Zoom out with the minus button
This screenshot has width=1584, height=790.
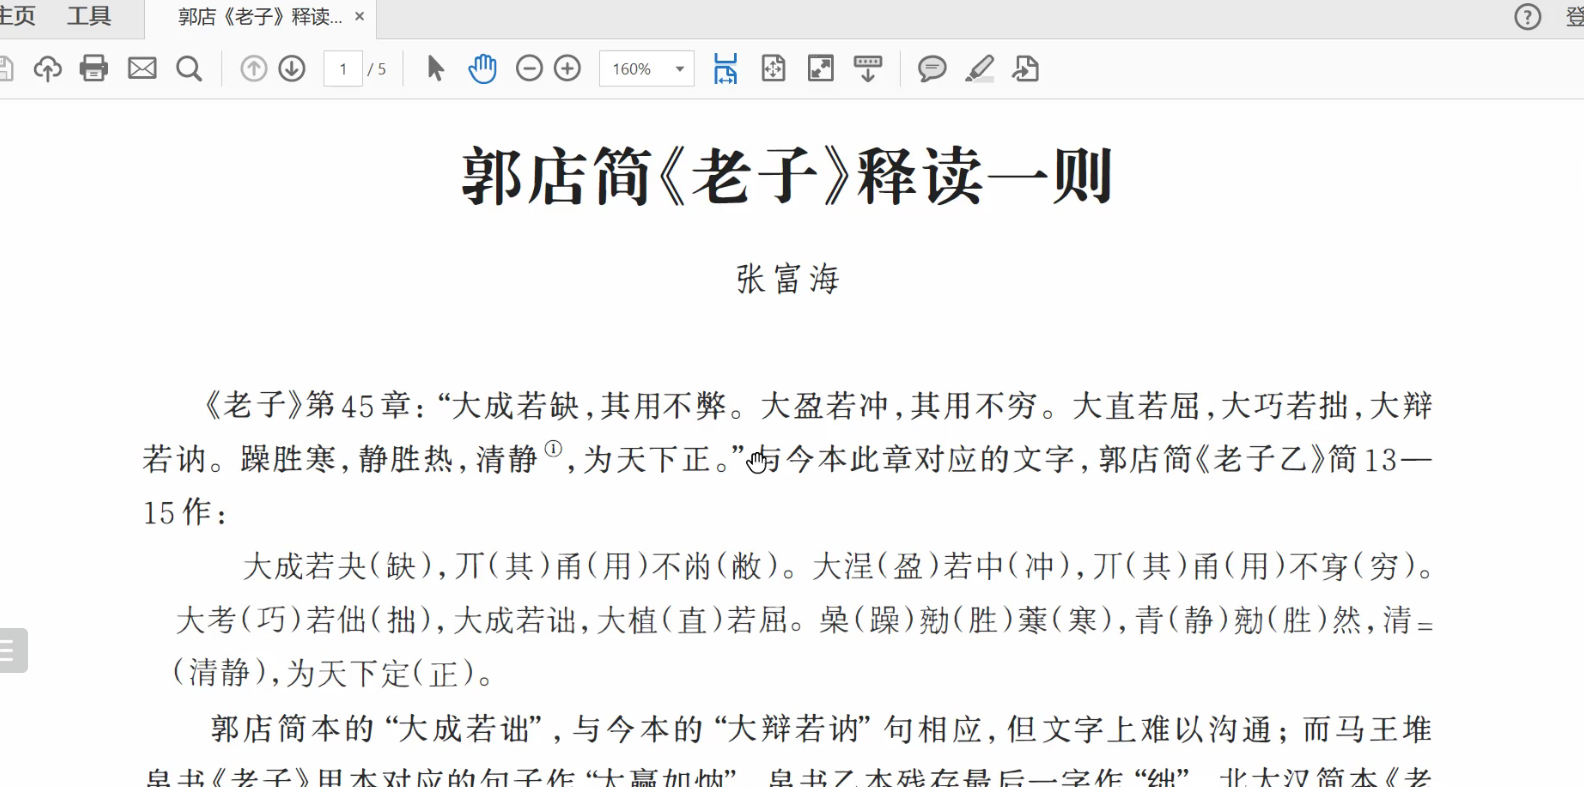pyautogui.click(x=529, y=69)
